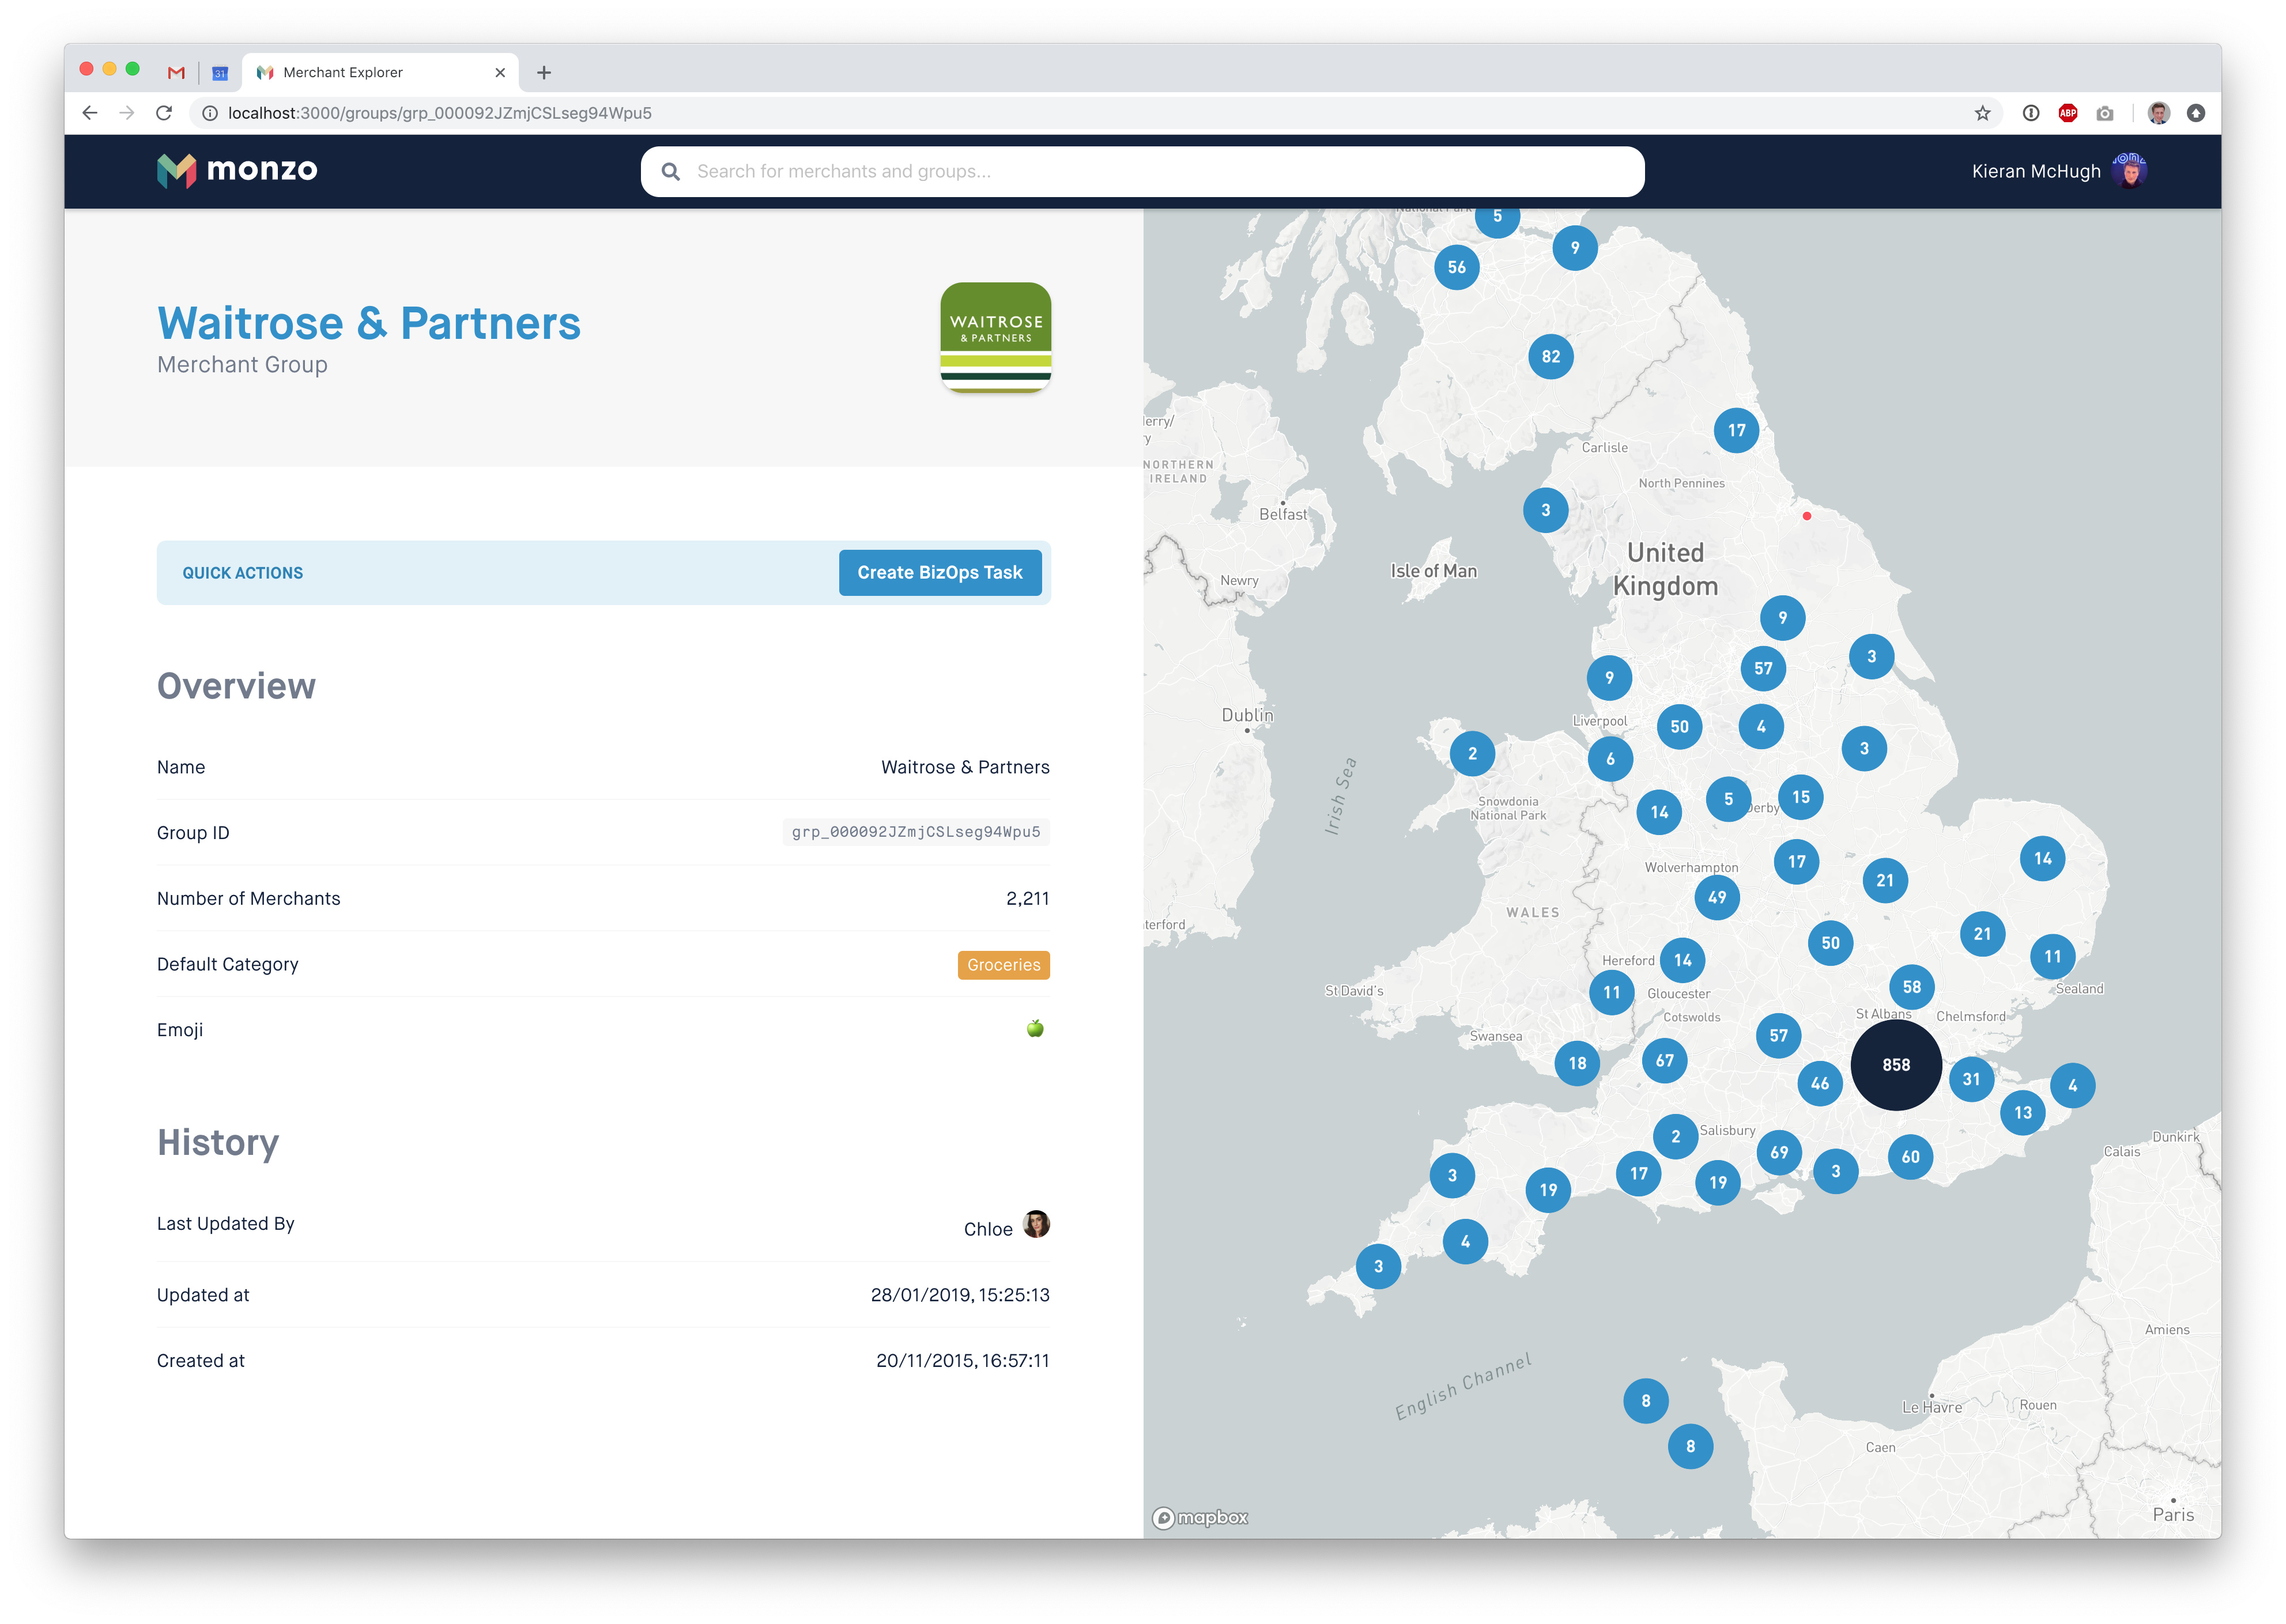Click the camera extension icon
The width and height of the screenshot is (2286, 1624).
point(2105,113)
